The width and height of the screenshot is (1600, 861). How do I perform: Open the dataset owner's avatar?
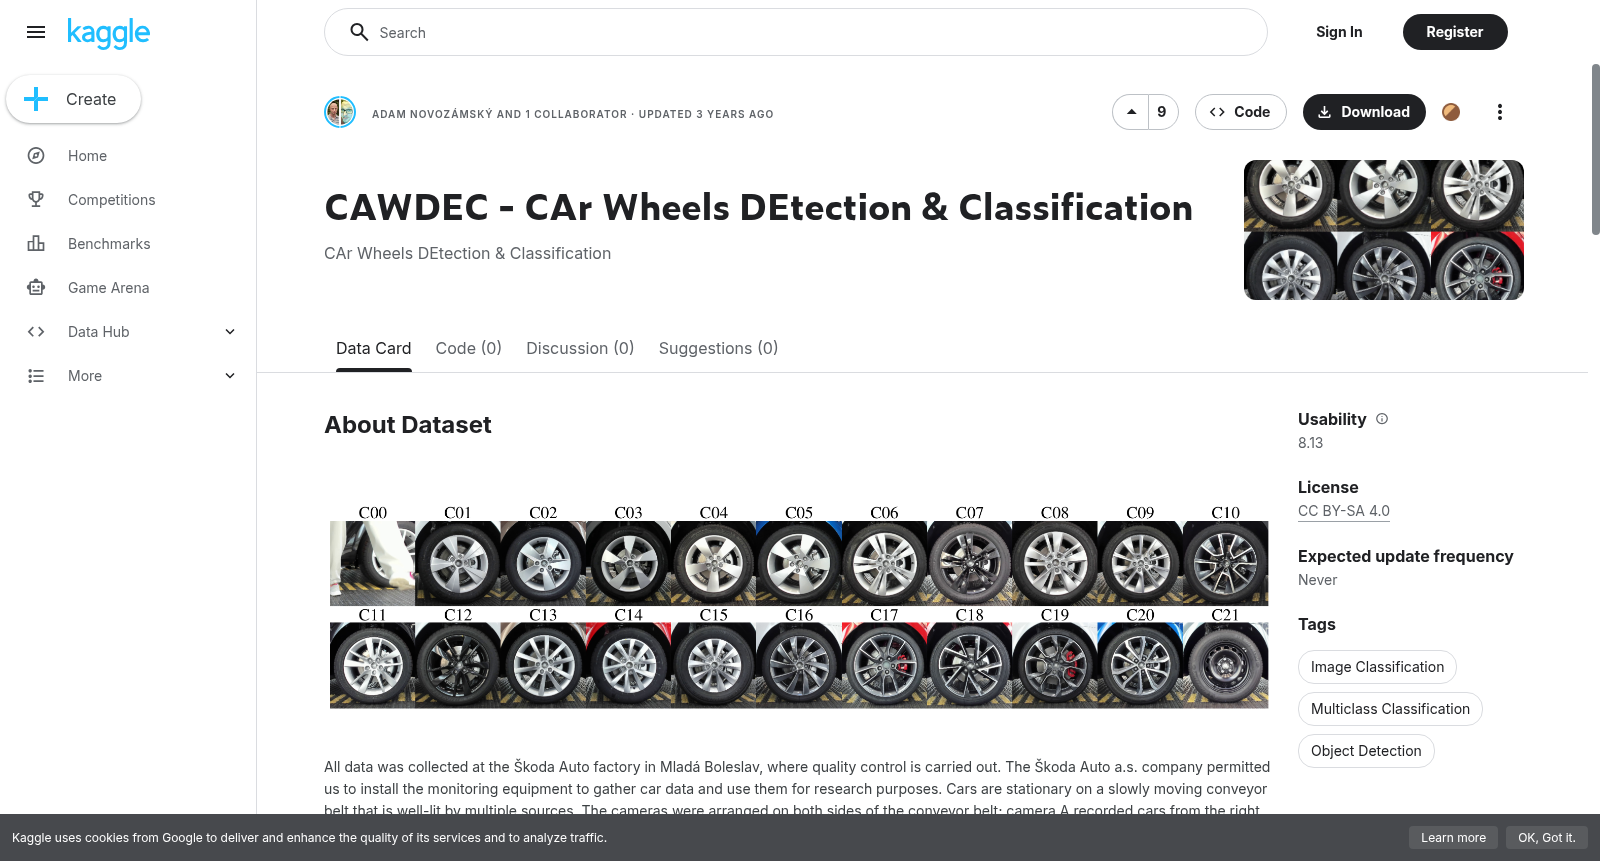click(x=340, y=112)
